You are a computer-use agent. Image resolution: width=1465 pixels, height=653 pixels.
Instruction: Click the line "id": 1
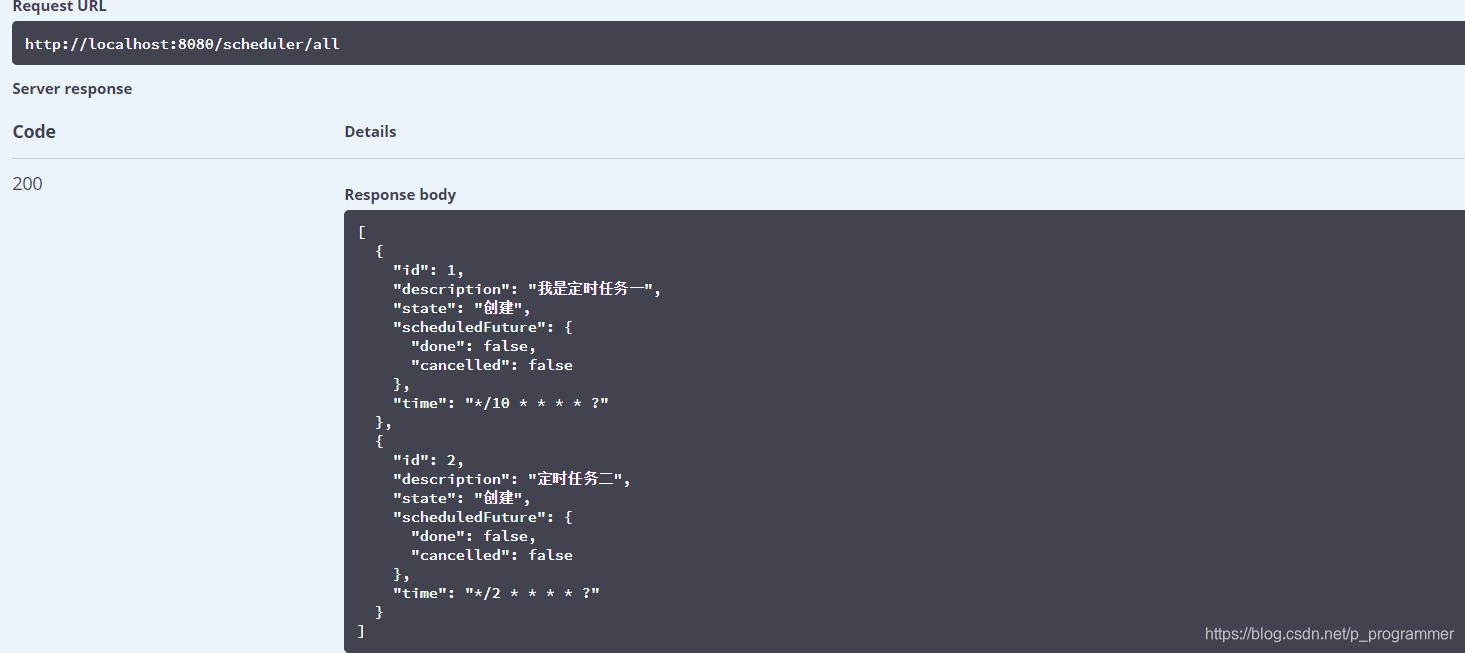point(428,270)
